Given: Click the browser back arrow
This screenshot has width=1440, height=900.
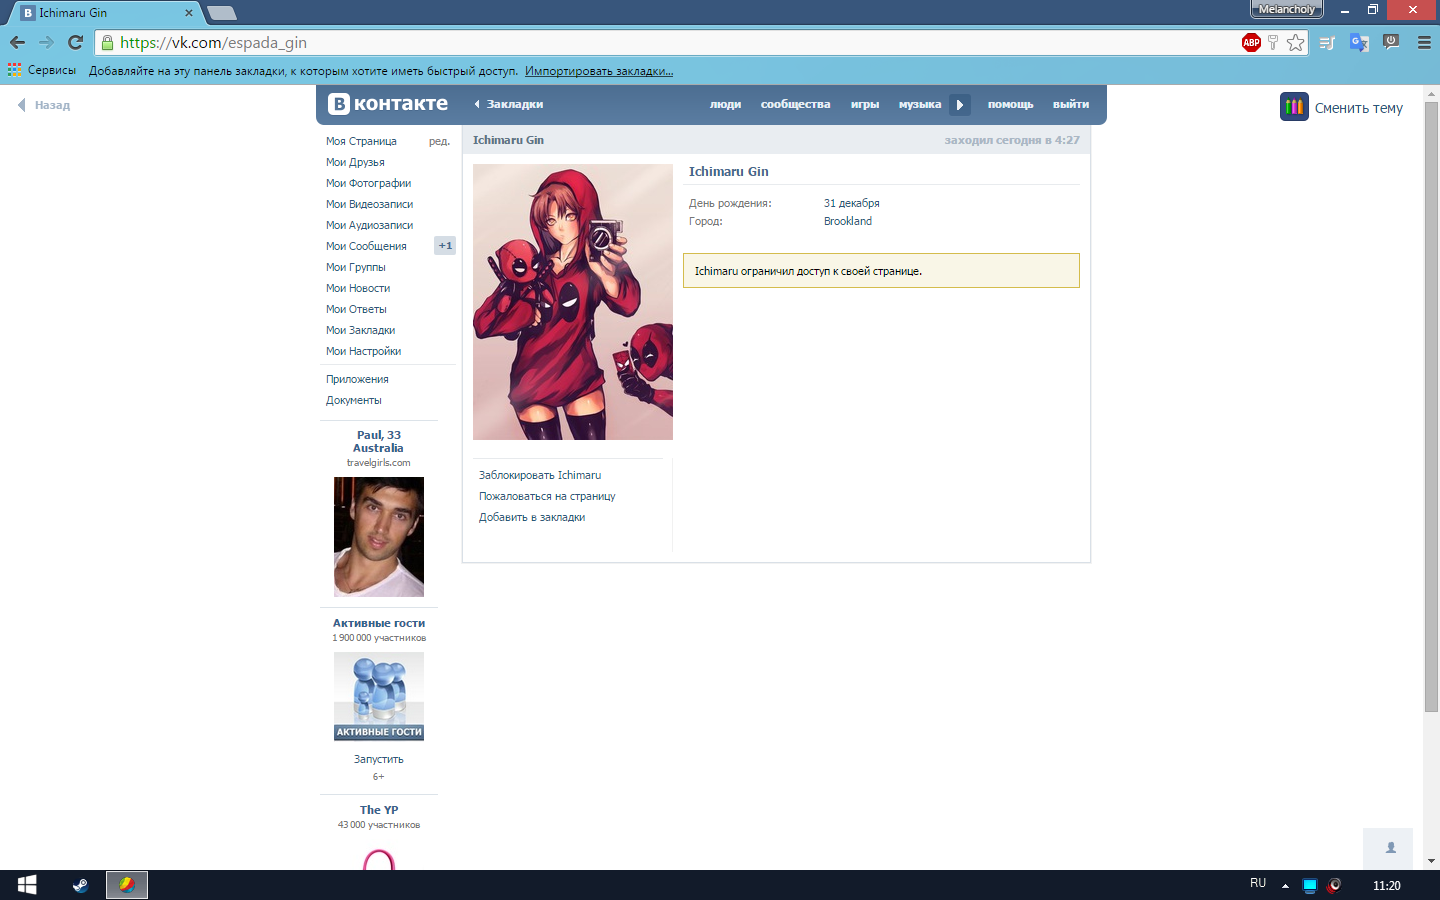Looking at the screenshot, I should coord(17,42).
